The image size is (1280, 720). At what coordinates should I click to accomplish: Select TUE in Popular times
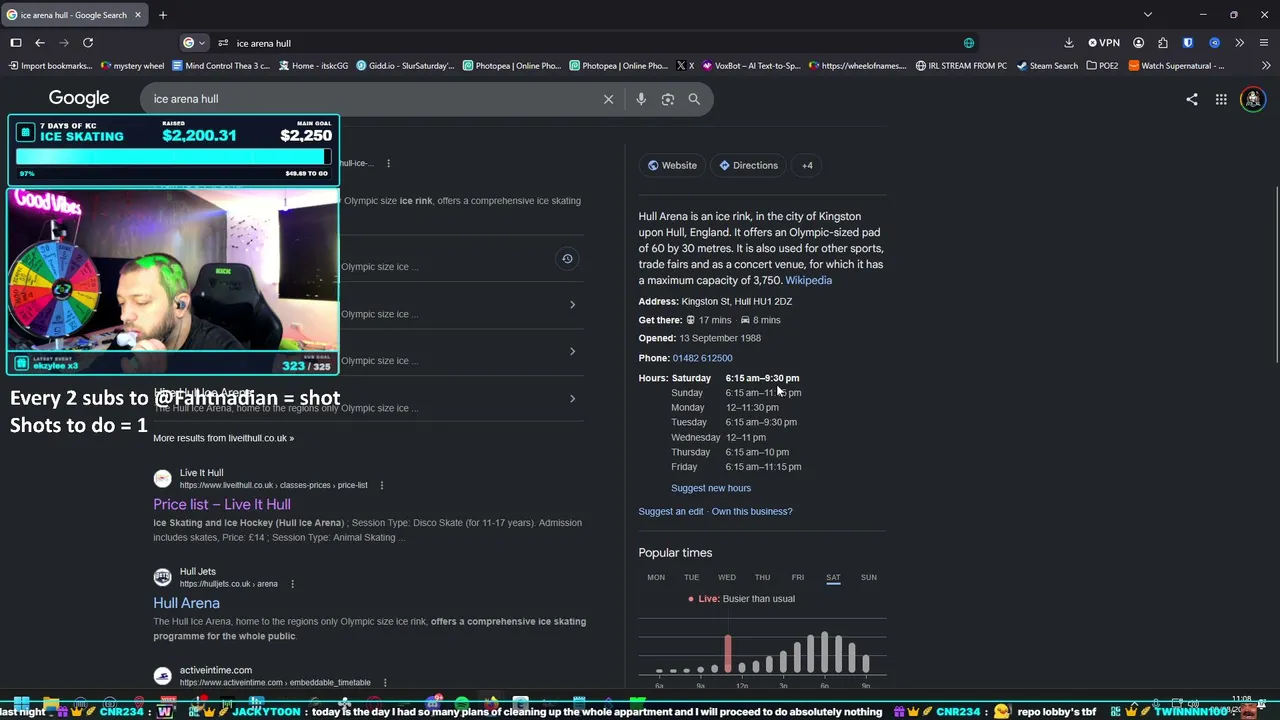[691, 577]
